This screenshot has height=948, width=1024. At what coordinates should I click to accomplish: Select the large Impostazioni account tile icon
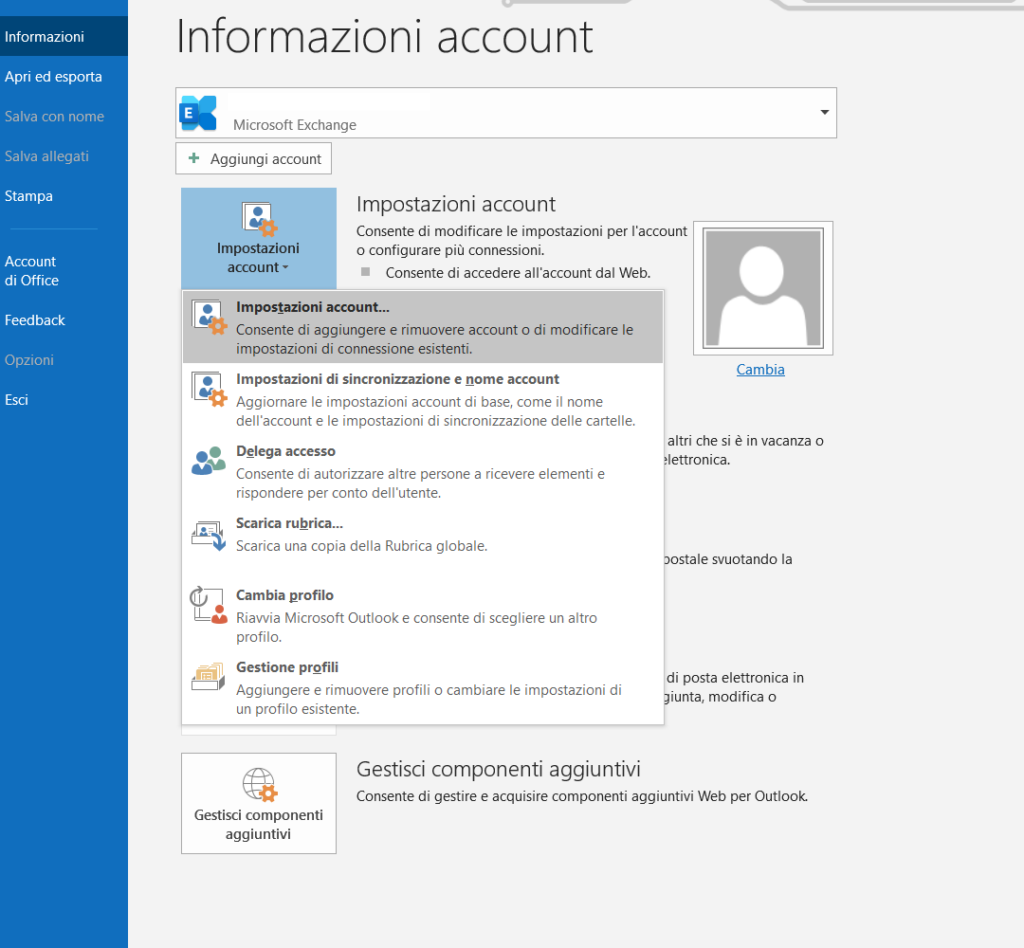tap(258, 217)
